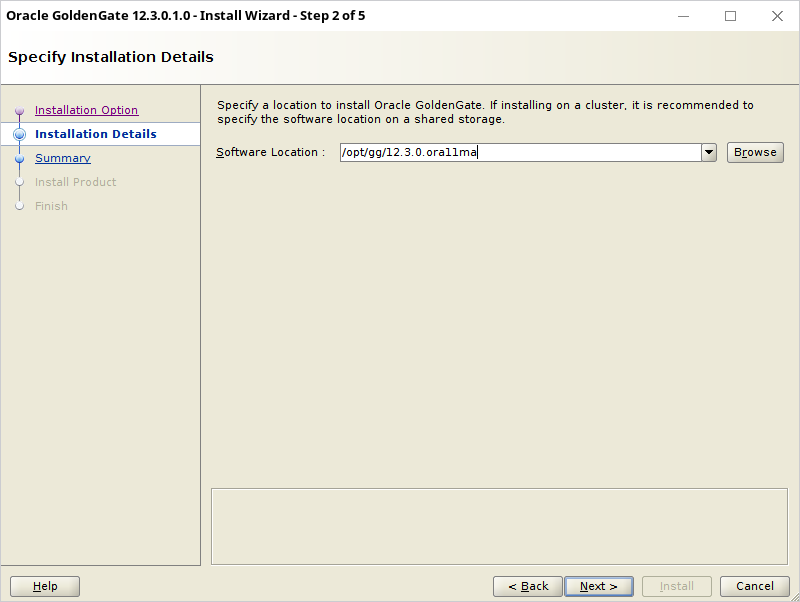The image size is (800, 602).
Task: Click the disabled Install button
Action: point(677,587)
